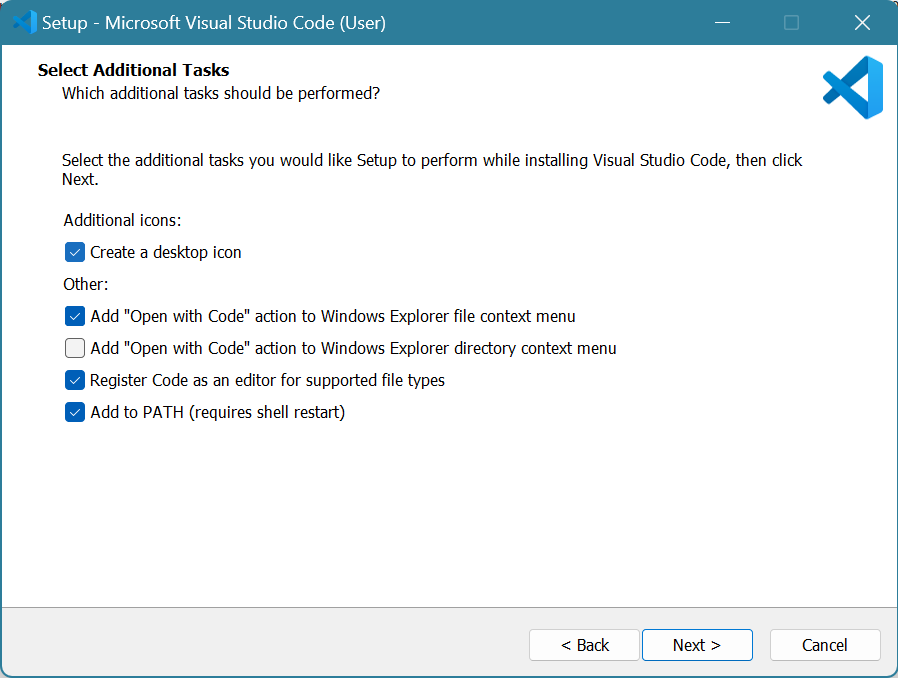Close the Setup window with X
Image resolution: width=898 pixels, height=678 pixels.
click(x=861, y=22)
